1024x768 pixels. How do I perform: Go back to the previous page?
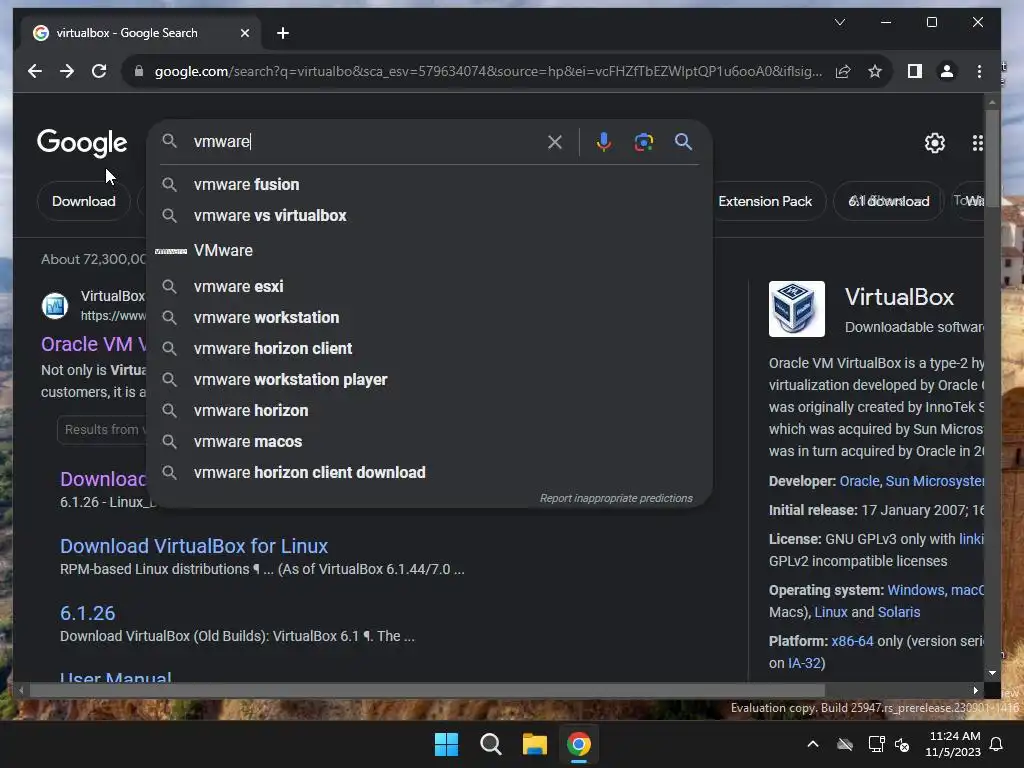click(35, 71)
